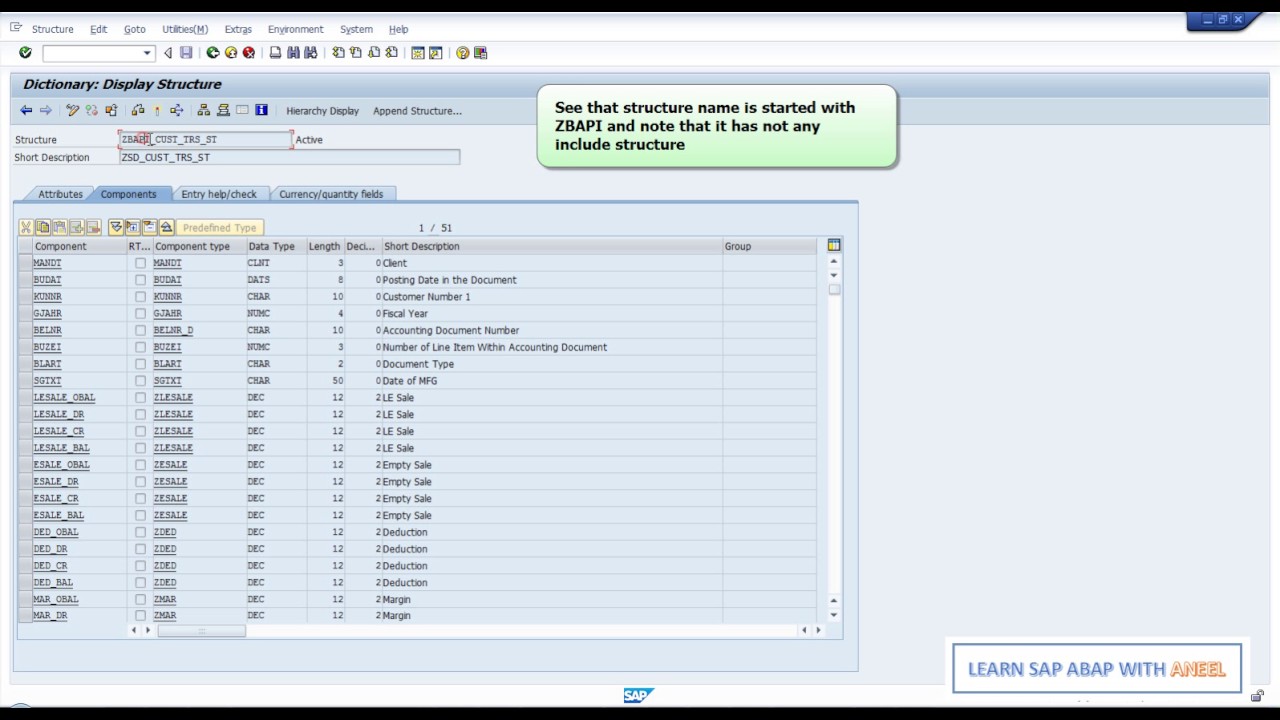Switch to the Entry help/check tab

tap(219, 194)
